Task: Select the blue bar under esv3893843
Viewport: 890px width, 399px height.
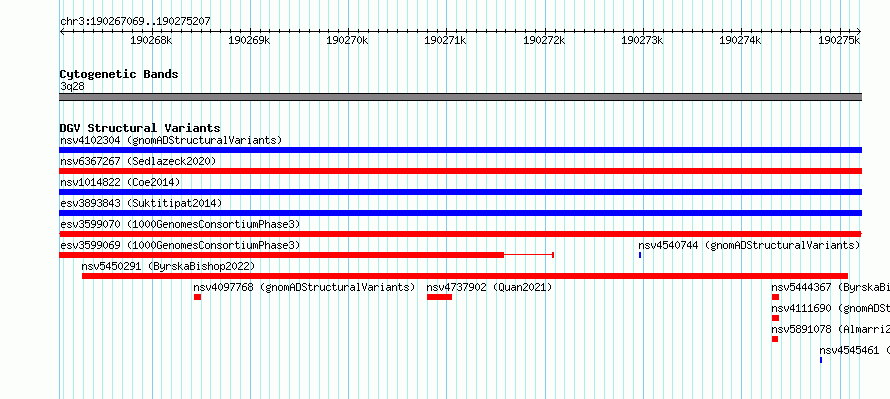Action: point(460,213)
